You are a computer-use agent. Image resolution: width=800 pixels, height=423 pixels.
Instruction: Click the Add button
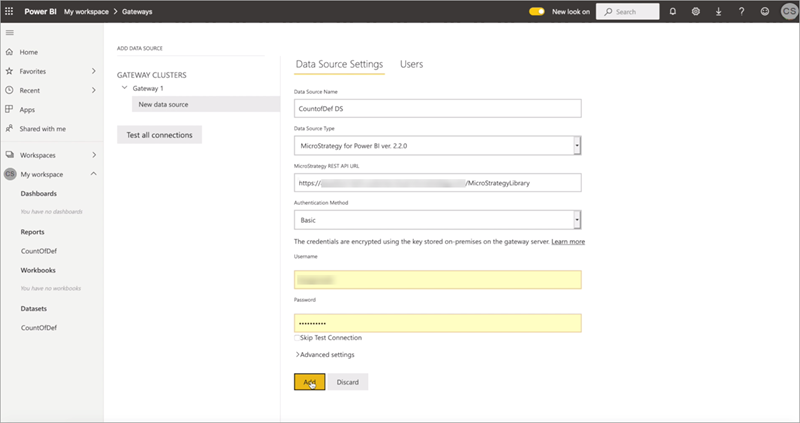(309, 382)
